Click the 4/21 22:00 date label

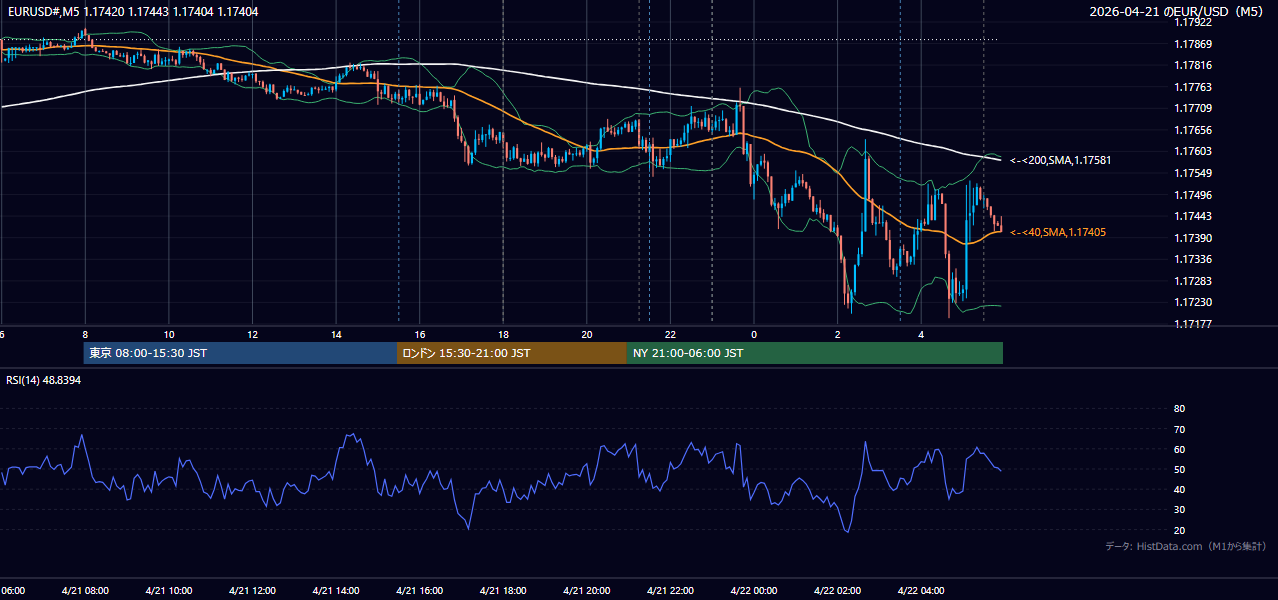[x=670, y=590]
